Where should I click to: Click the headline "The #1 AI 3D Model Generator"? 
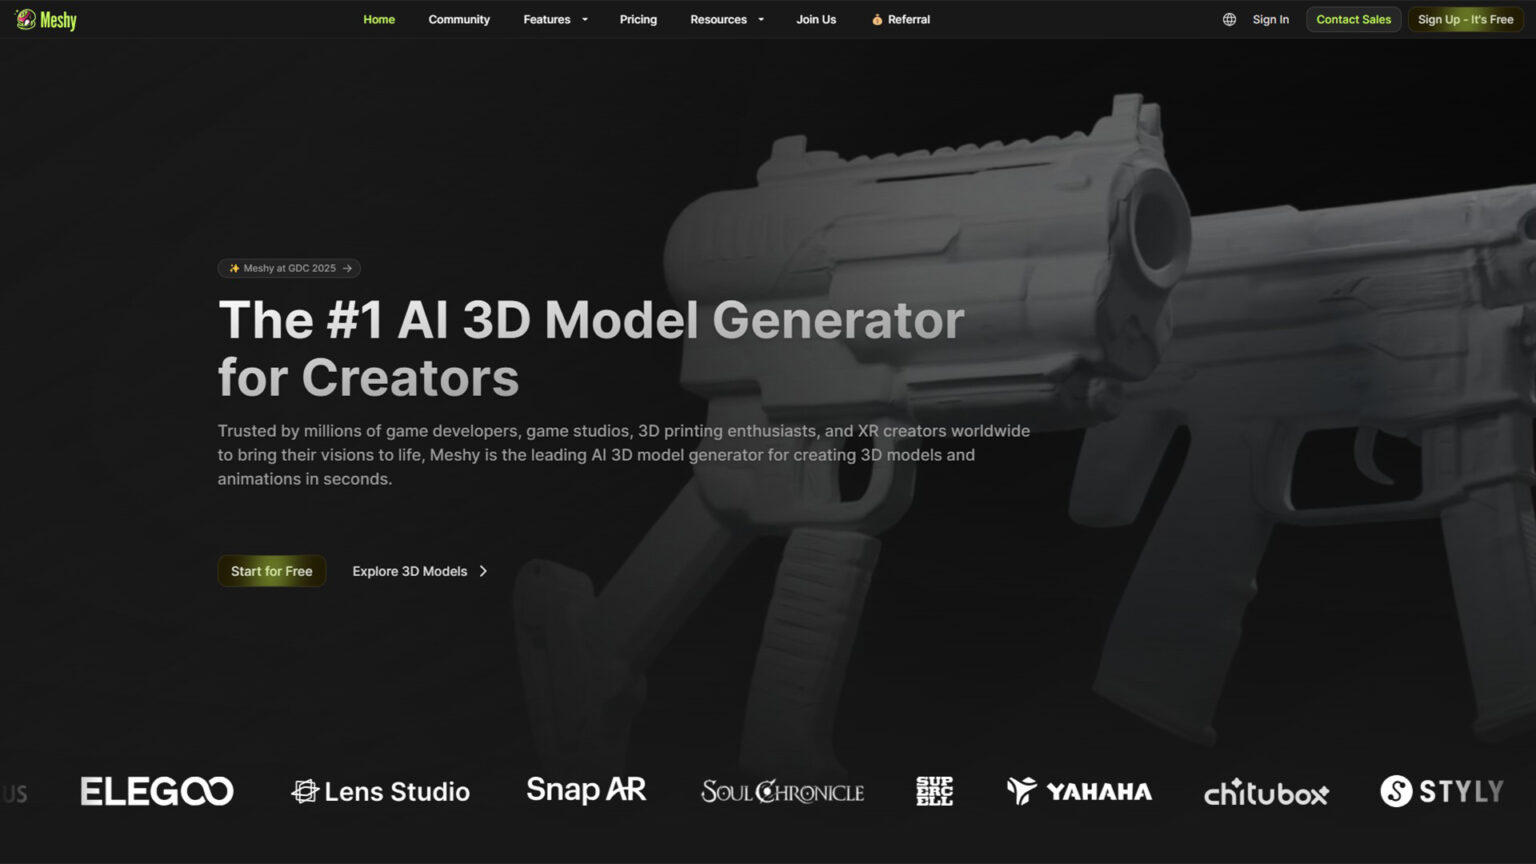[591, 320]
